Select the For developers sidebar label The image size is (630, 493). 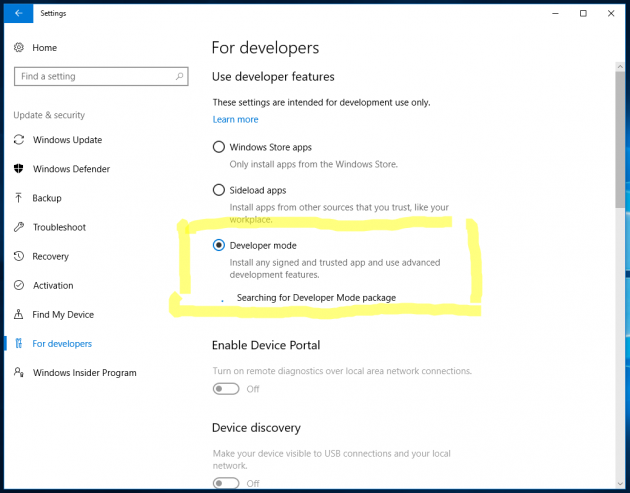[62, 344]
